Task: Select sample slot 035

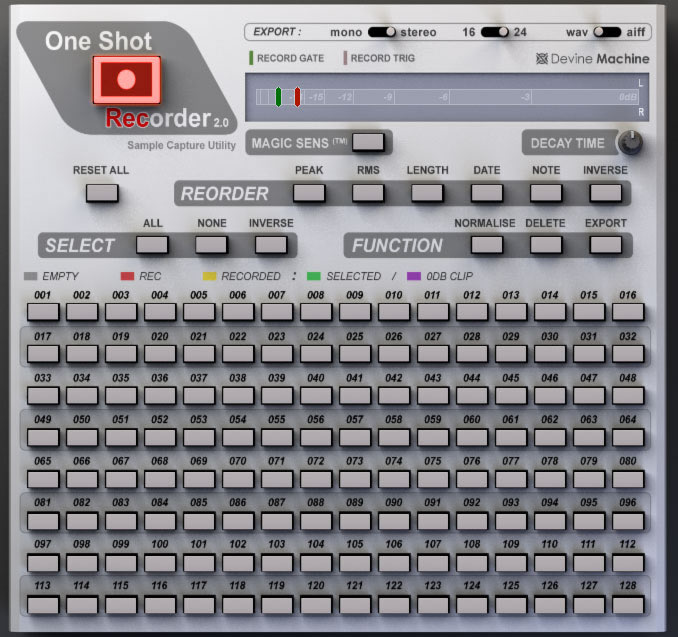Action: point(121,395)
